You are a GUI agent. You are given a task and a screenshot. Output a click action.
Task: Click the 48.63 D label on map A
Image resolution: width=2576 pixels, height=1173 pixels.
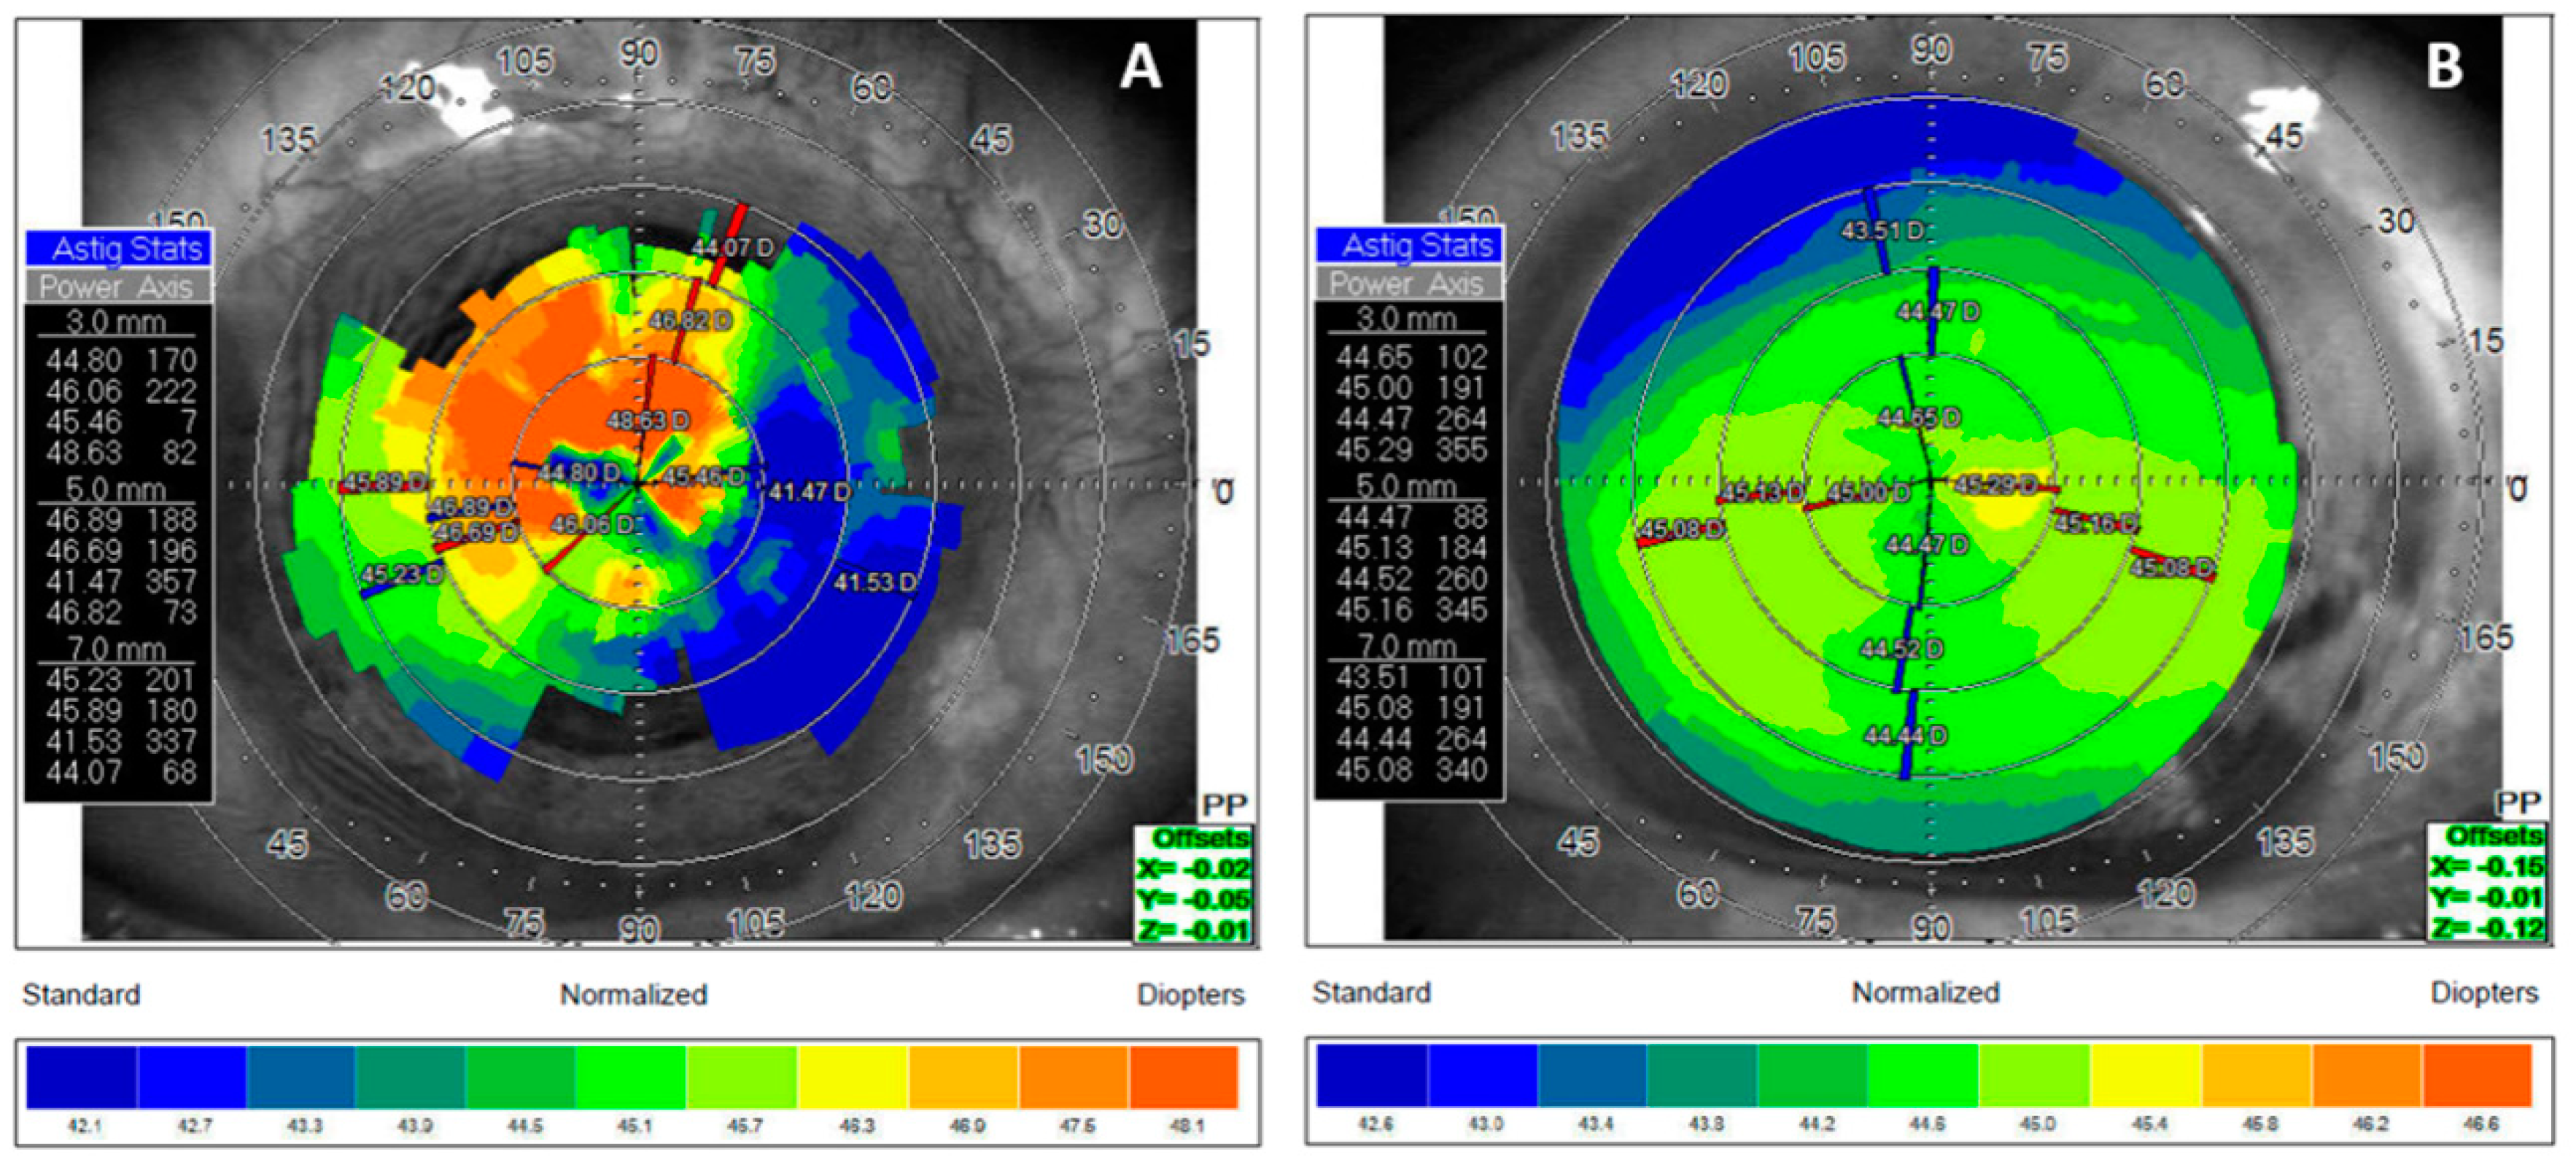[648, 420]
